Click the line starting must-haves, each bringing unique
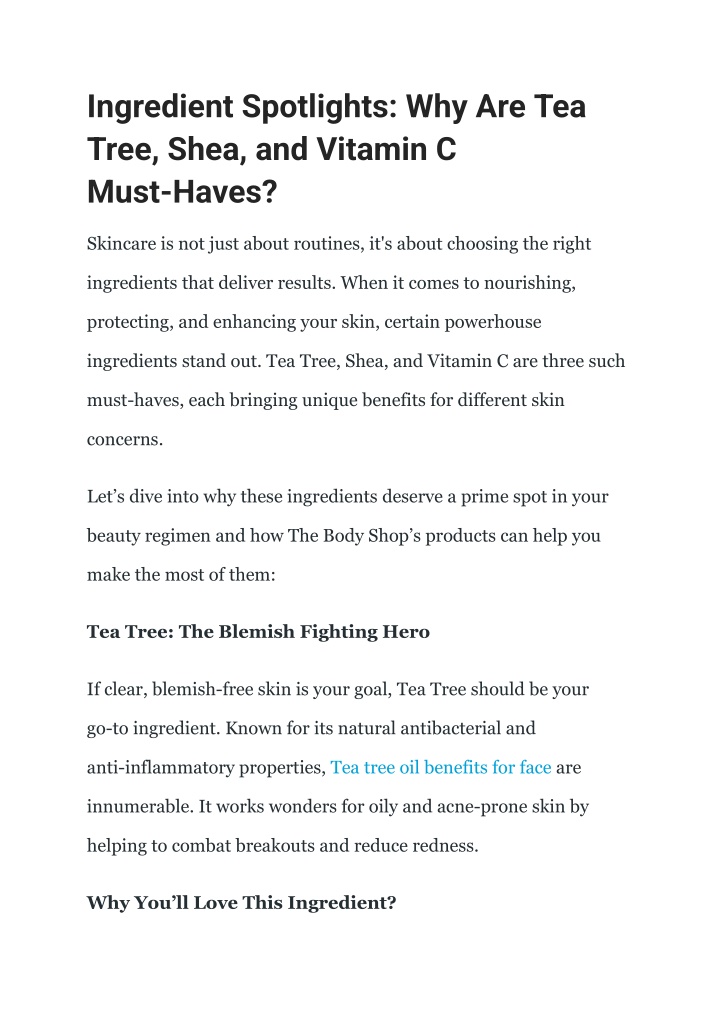The height and width of the screenshot is (1017, 720). pos(326,400)
